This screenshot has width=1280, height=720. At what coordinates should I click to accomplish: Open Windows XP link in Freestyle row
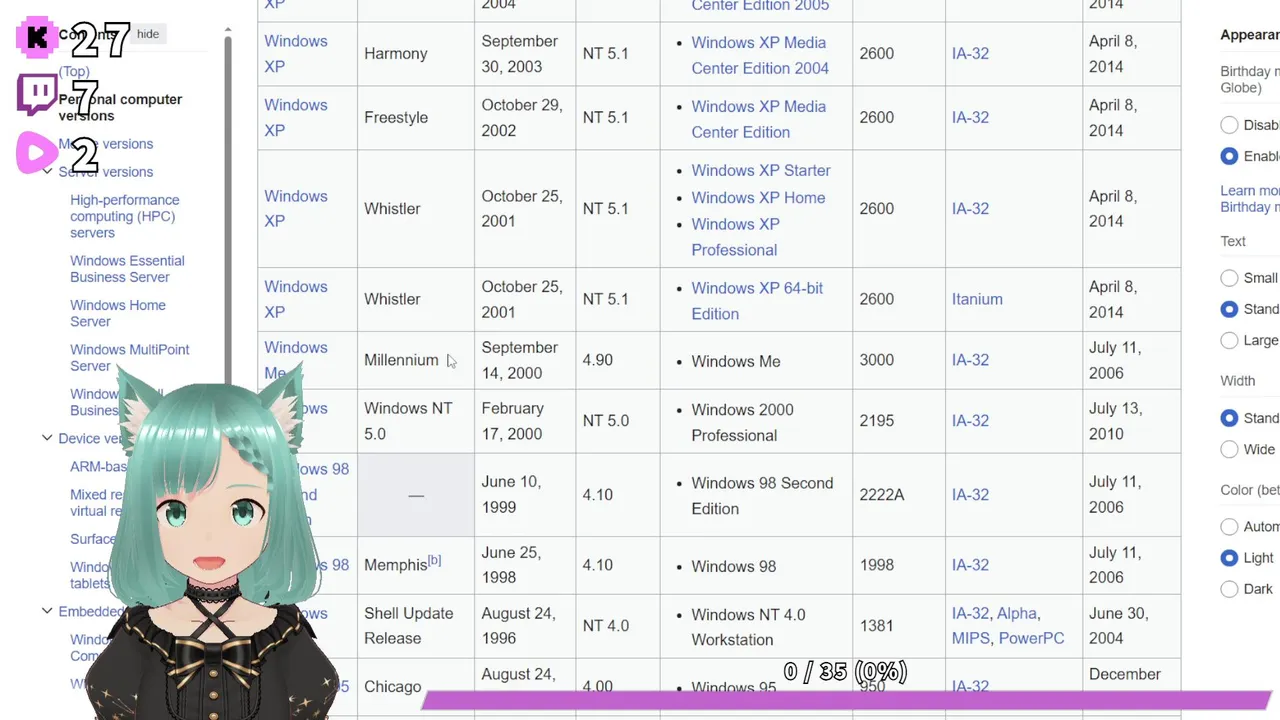(x=296, y=118)
